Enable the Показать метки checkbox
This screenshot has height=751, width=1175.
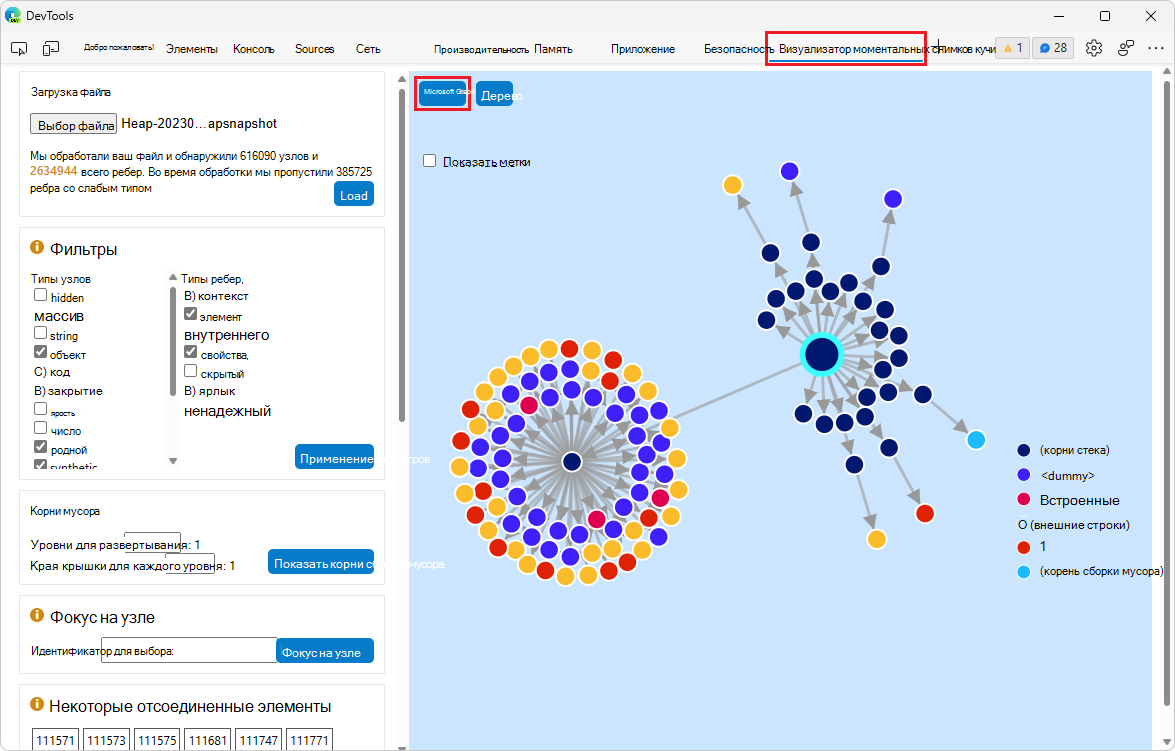click(429, 161)
